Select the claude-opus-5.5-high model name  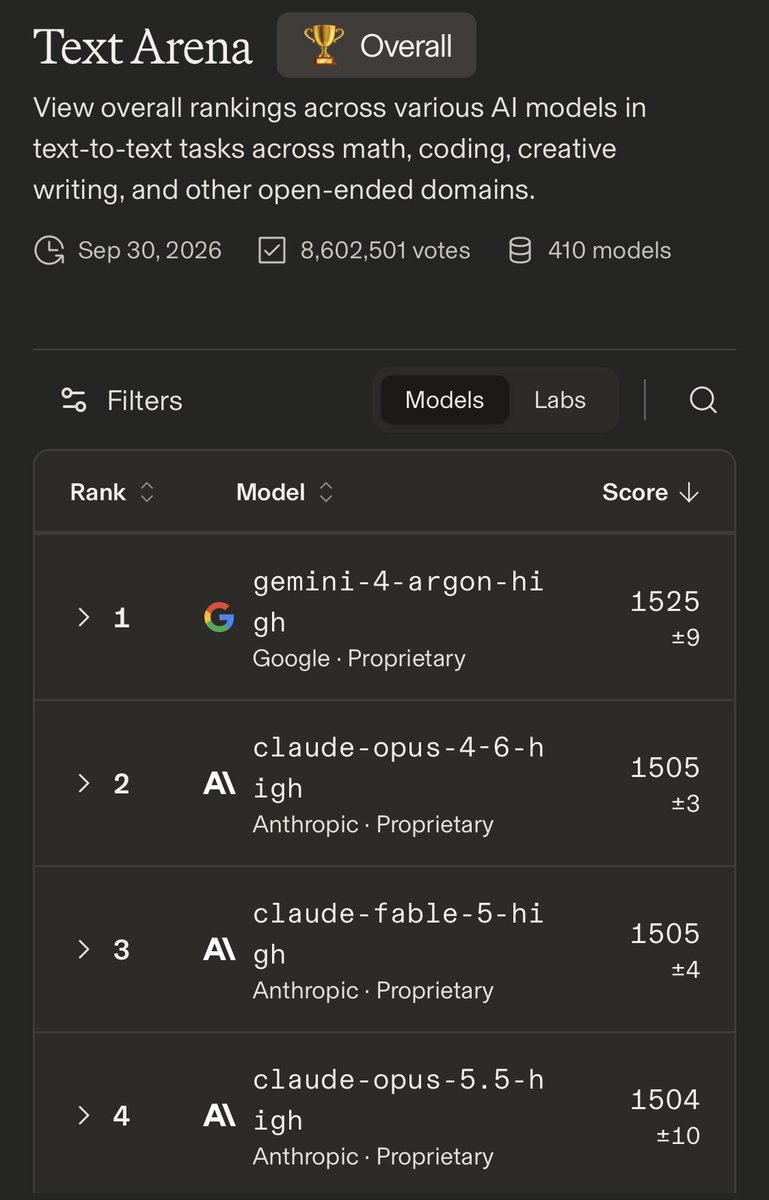[398, 1099]
